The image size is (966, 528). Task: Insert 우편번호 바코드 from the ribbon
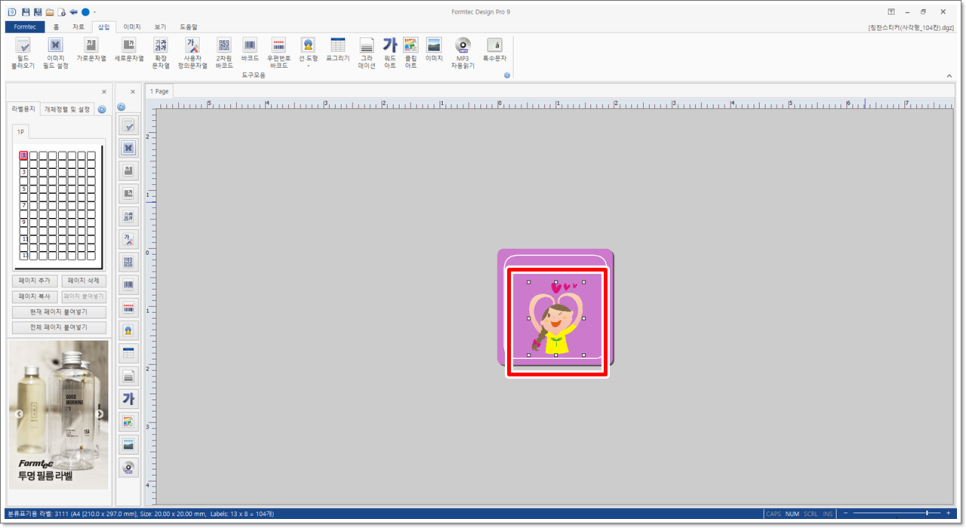[x=278, y=52]
